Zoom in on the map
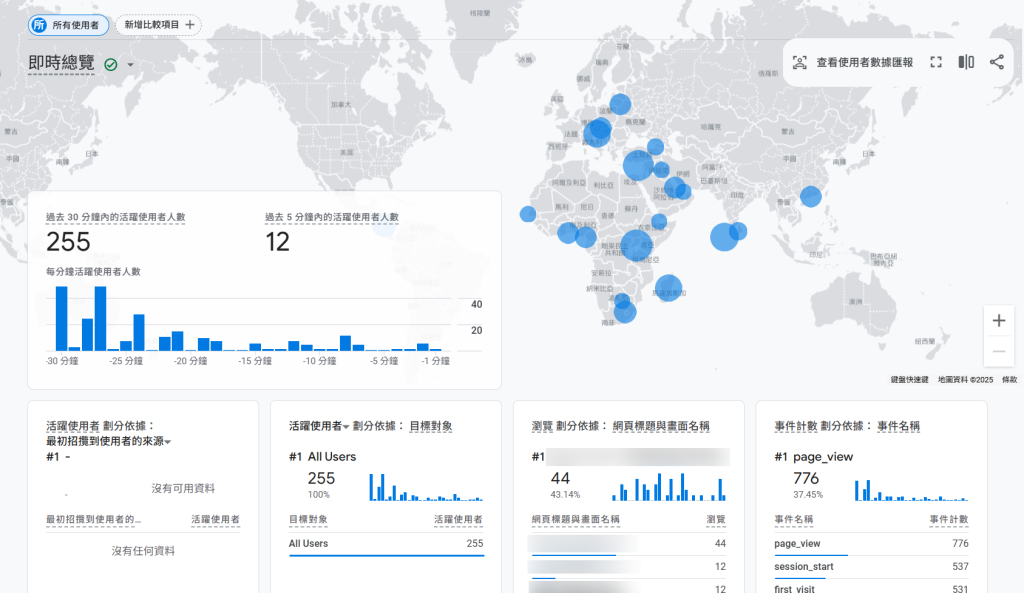Viewport: 1024px width, 593px height. pyautogui.click(x=999, y=321)
